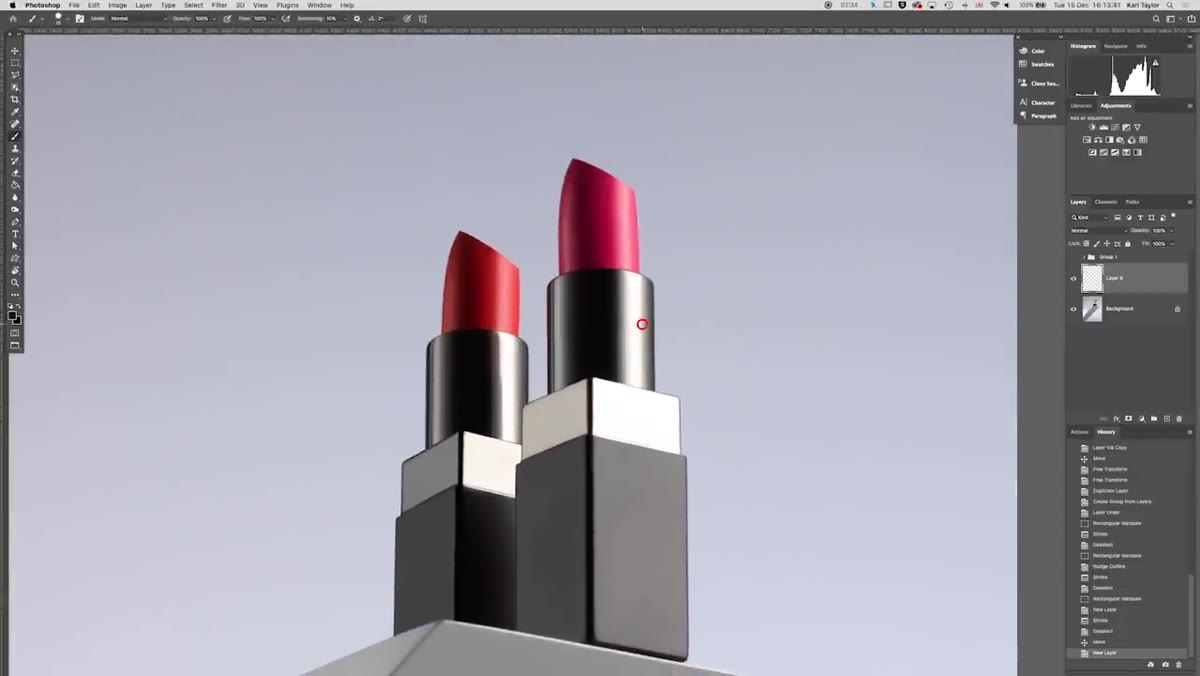This screenshot has height=676, width=1200.
Task: Expand Group 1 in Layers panel
Action: tap(1083, 257)
